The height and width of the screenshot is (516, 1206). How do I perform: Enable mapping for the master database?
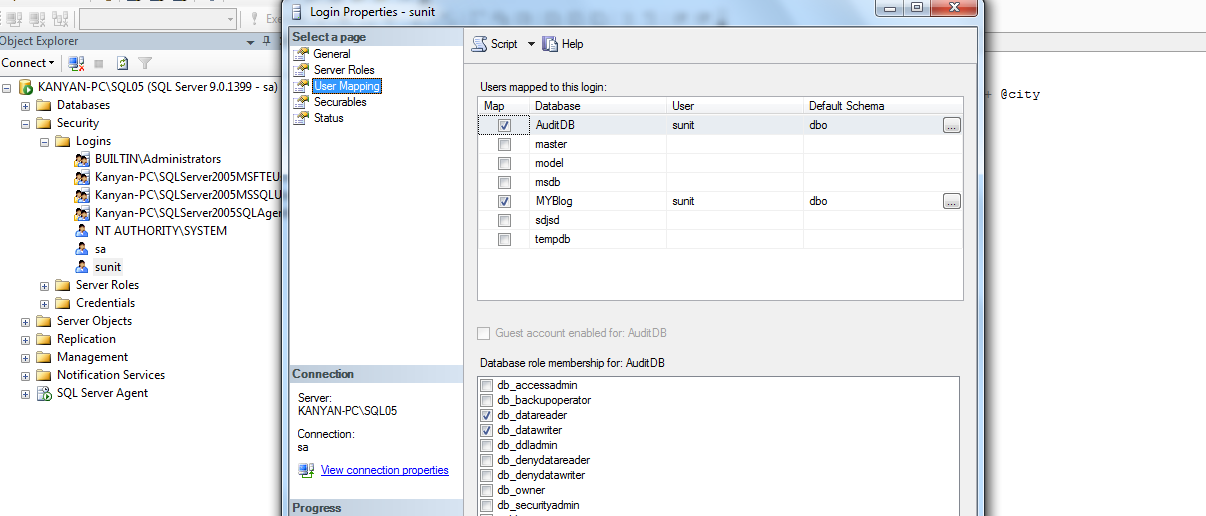(x=504, y=145)
